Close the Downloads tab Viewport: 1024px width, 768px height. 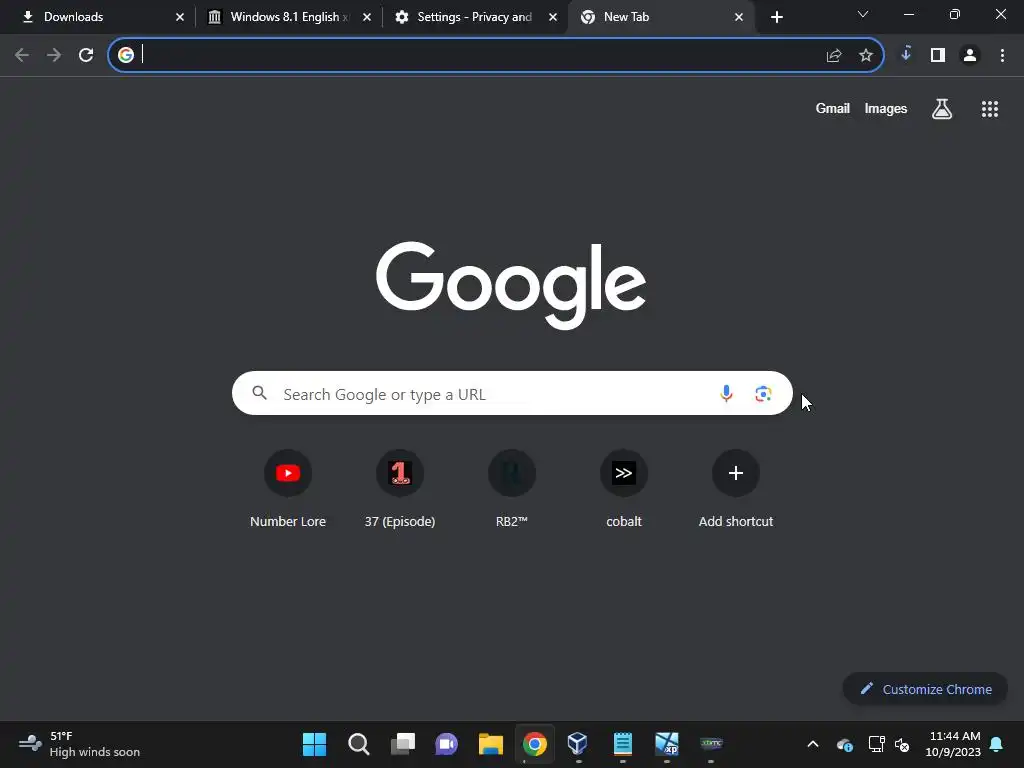click(180, 17)
